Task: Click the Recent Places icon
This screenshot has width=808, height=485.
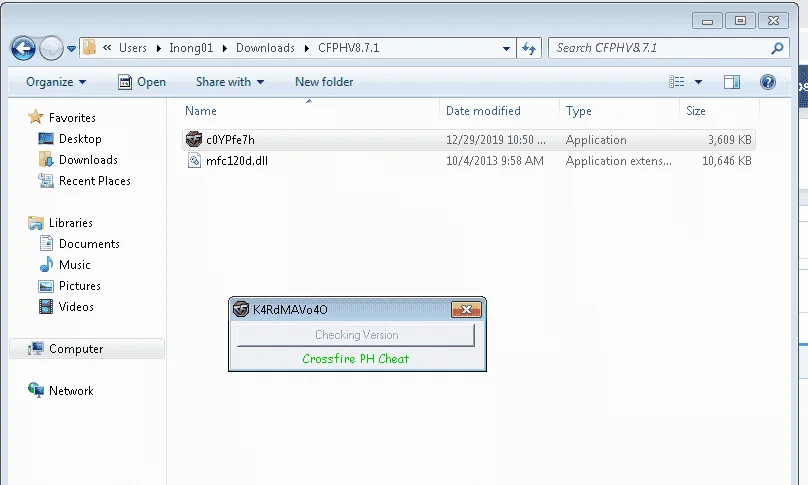Action: coord(46,181)
